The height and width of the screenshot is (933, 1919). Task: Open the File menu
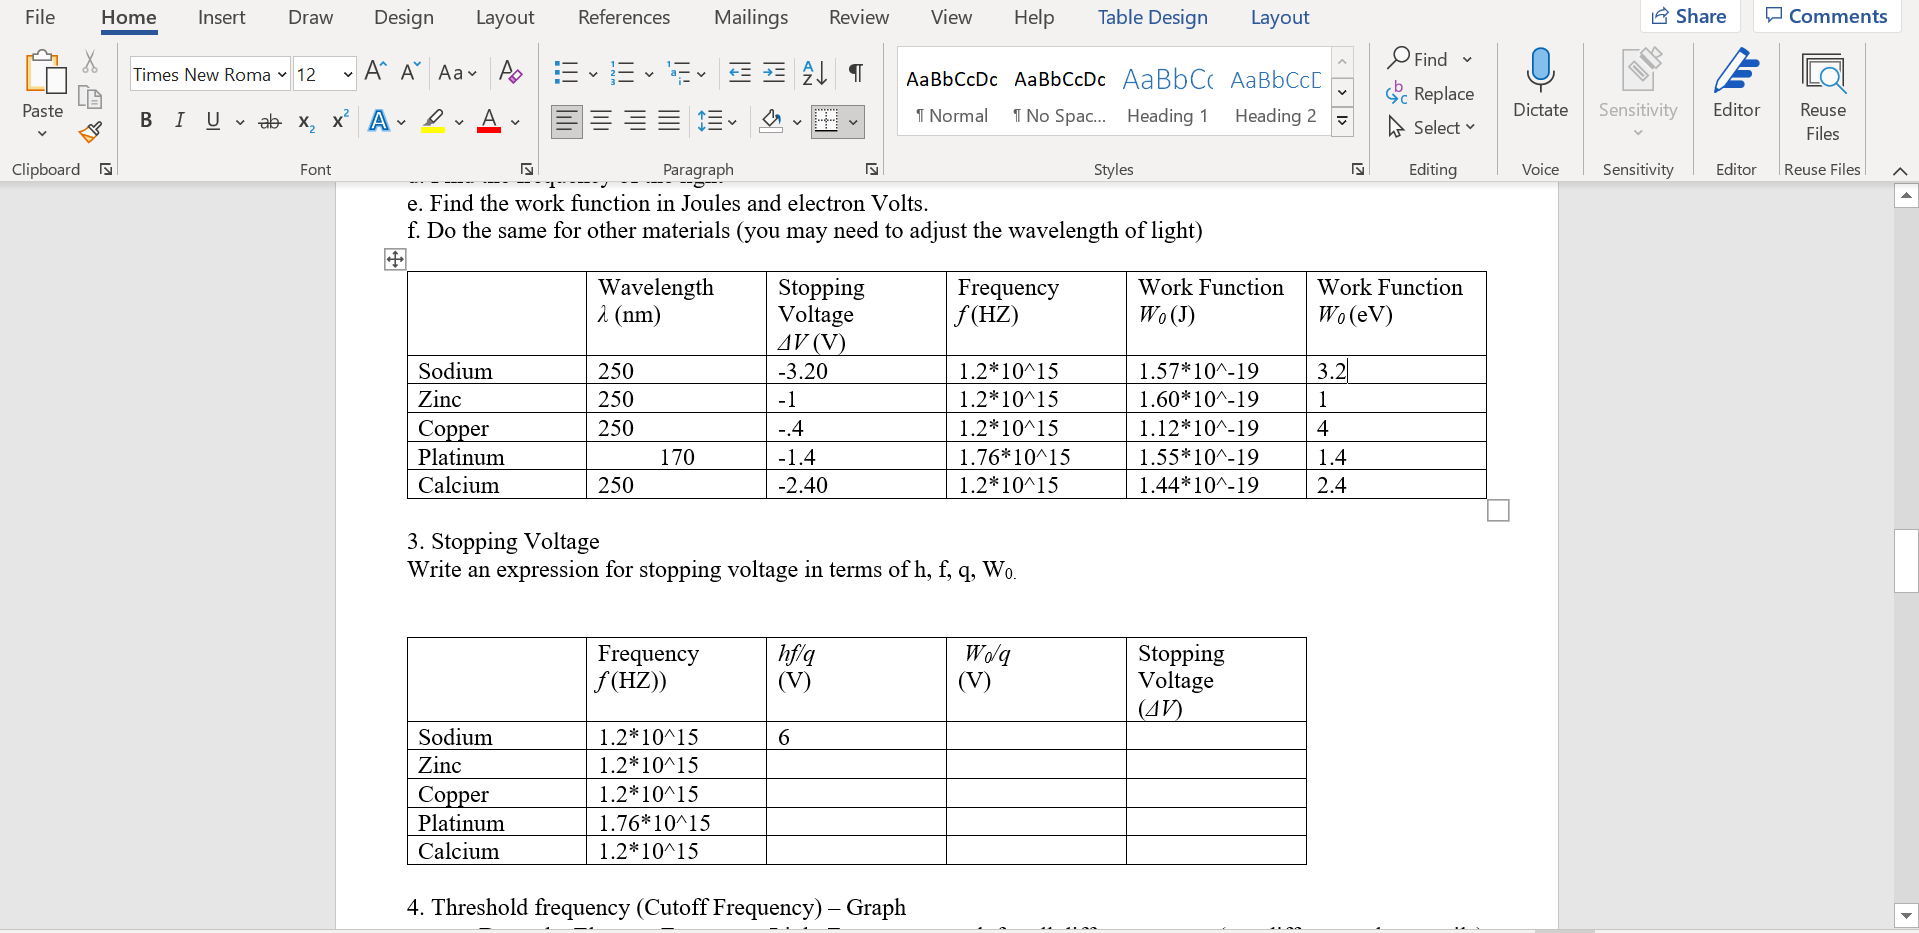(40, 17)
